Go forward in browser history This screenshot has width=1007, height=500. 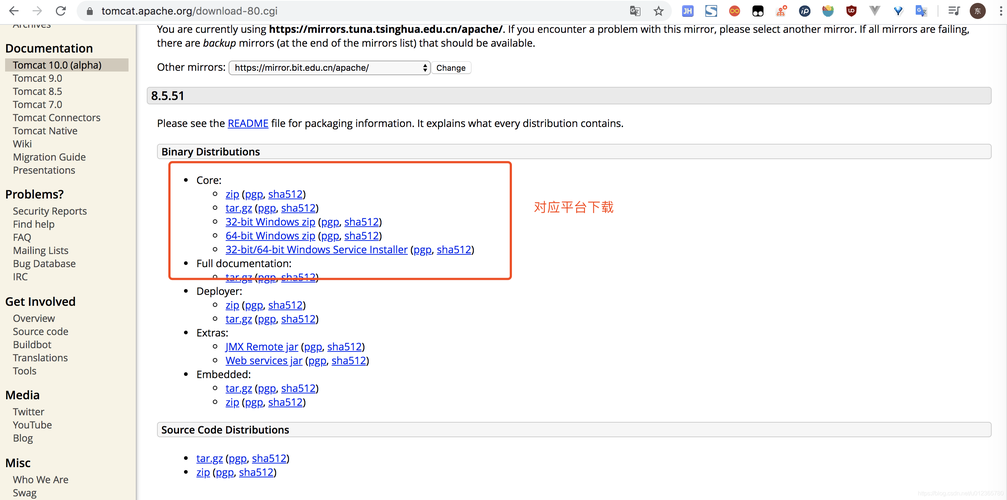coord(37,11)
